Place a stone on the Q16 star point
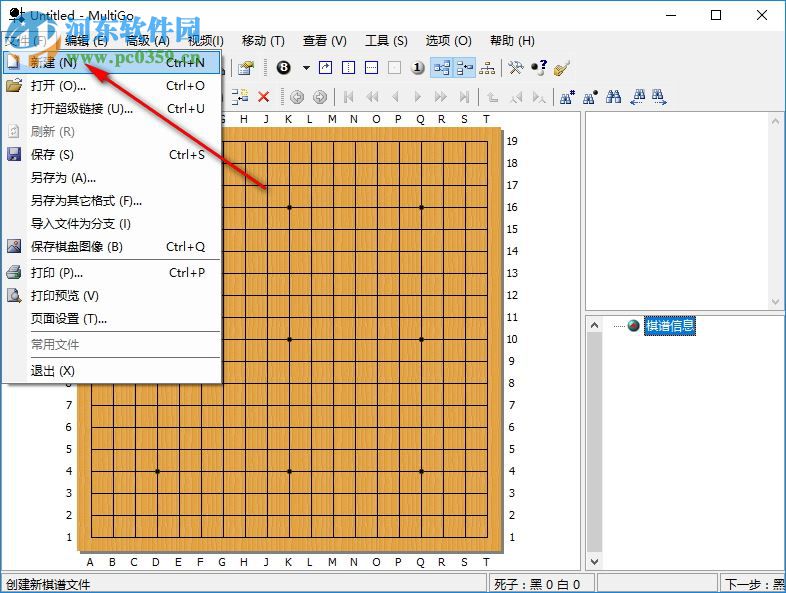This screenshot has height=593, width=786. [x=421, y=207]
